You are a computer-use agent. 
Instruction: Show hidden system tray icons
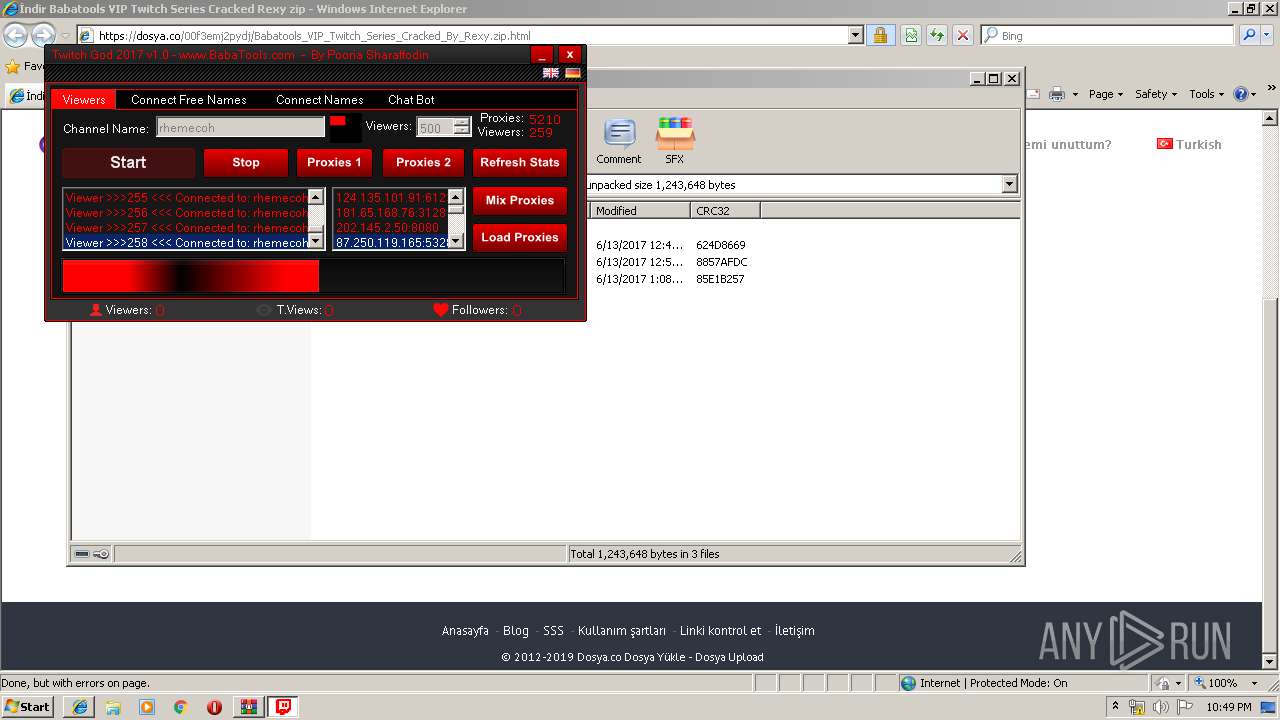pyautogui.click(x=1115, y=707)
